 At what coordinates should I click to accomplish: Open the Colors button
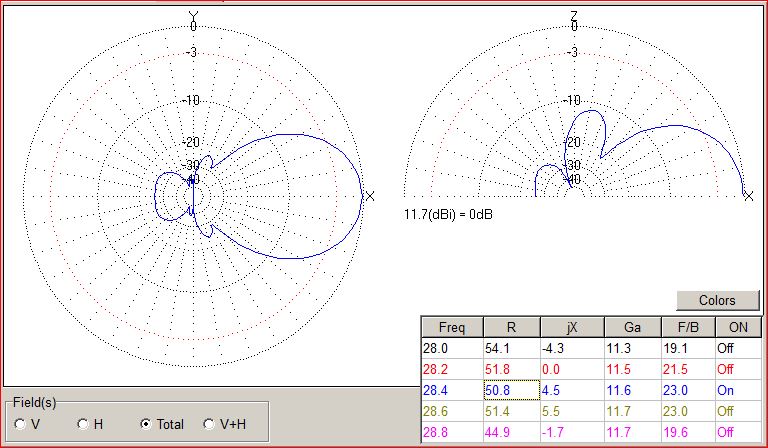point(718,300)
